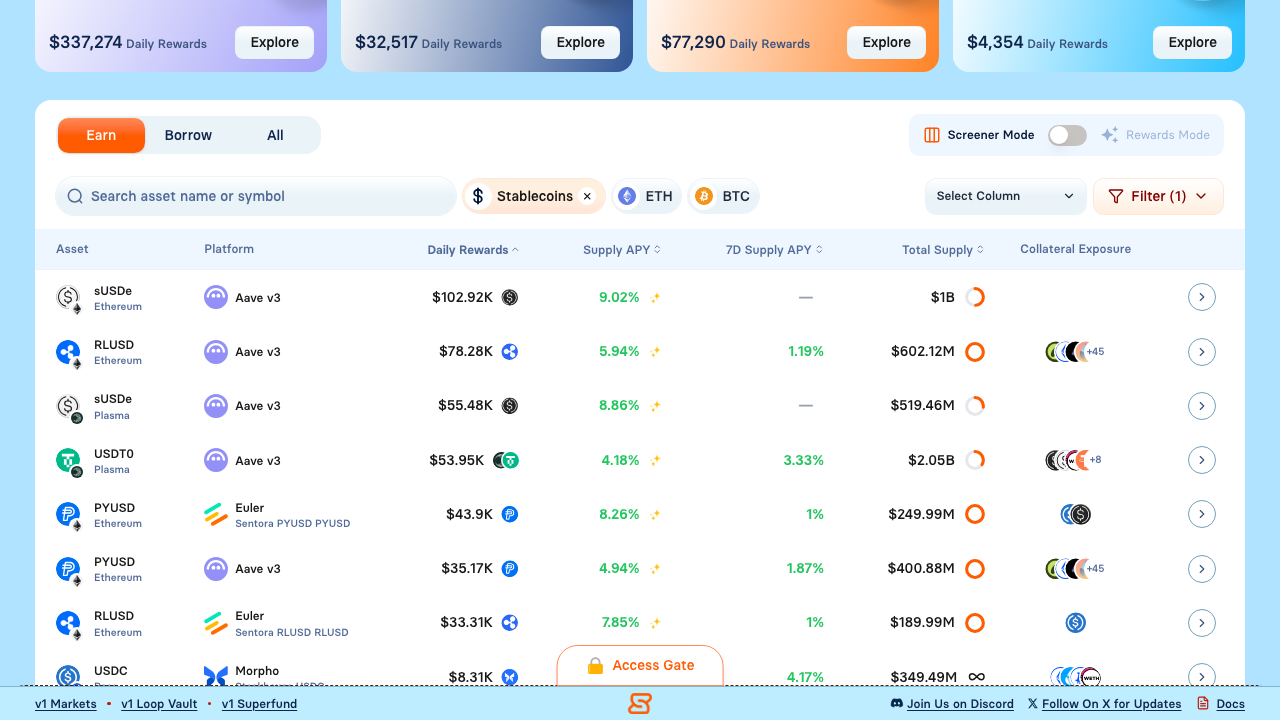Open the Select Column dropdown
This screenshot has height=720, width=1280.
click(x=1005, y=196)
